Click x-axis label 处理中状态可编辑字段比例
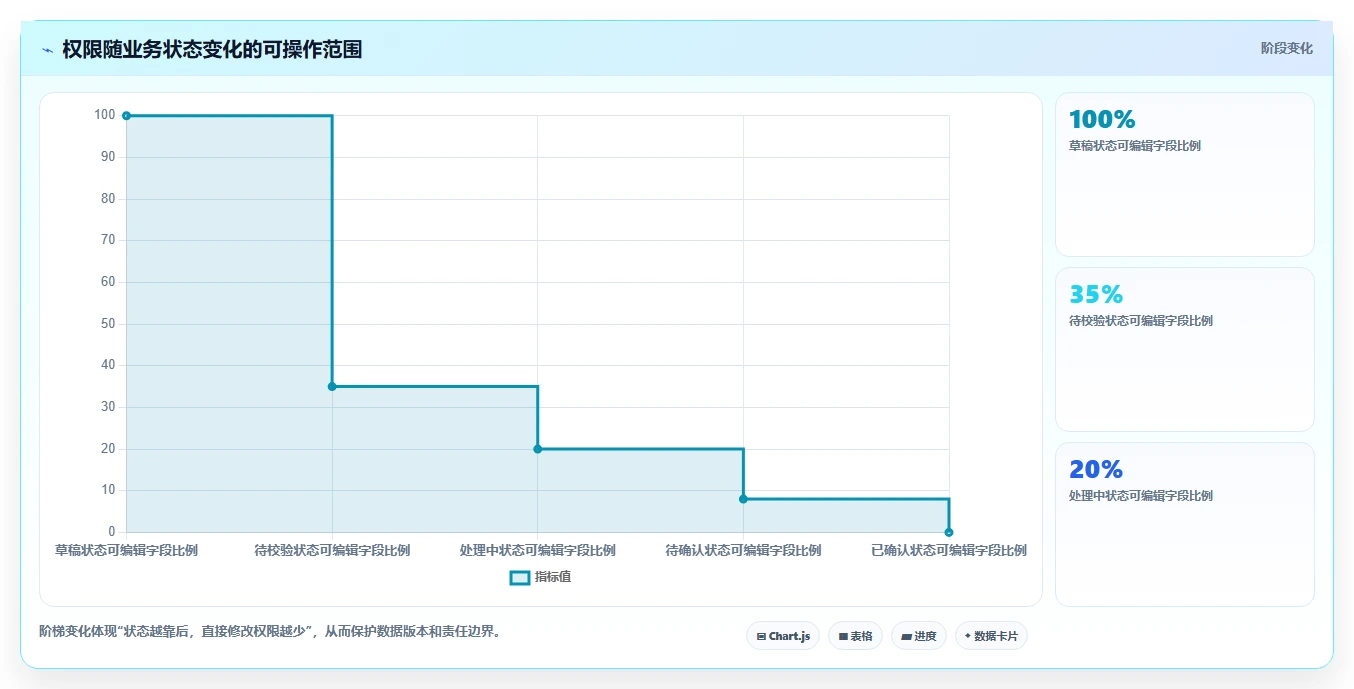Screen dimensions: 1354x689 pos(538,550)
